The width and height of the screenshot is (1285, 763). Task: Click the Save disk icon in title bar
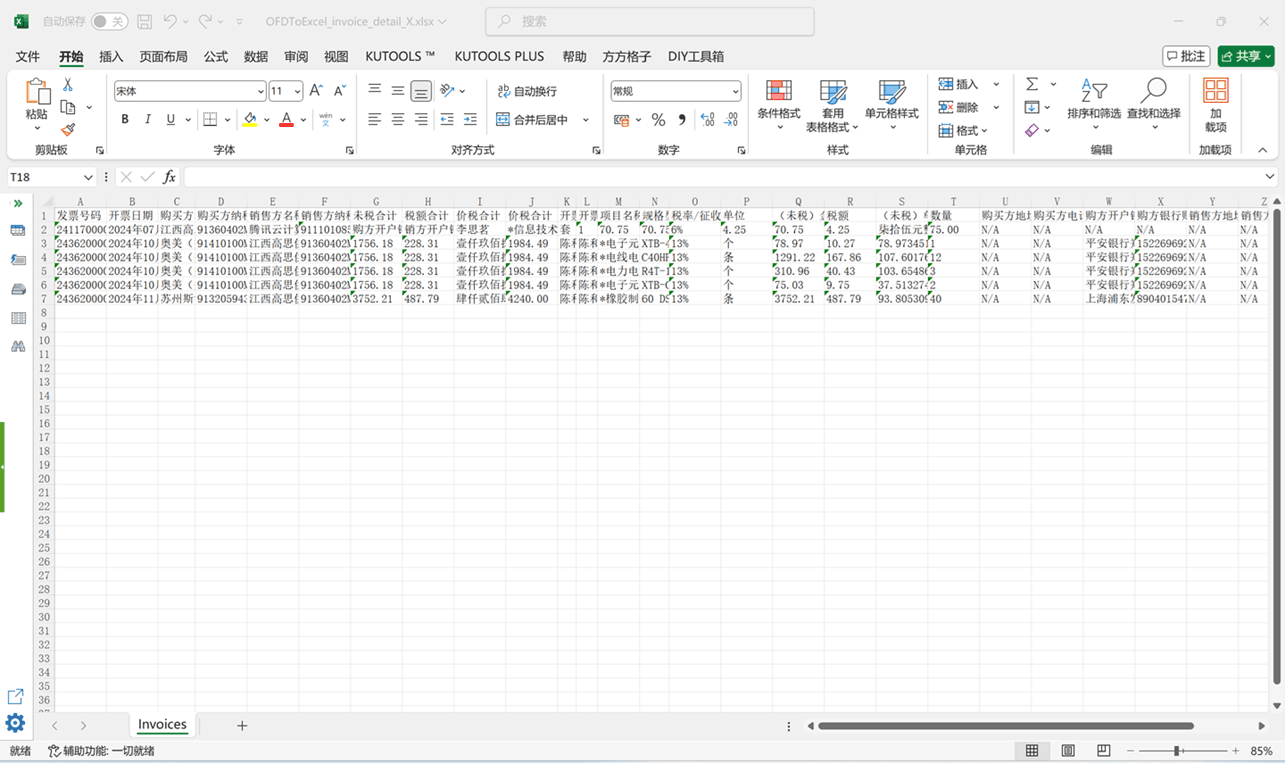(145, 21)
